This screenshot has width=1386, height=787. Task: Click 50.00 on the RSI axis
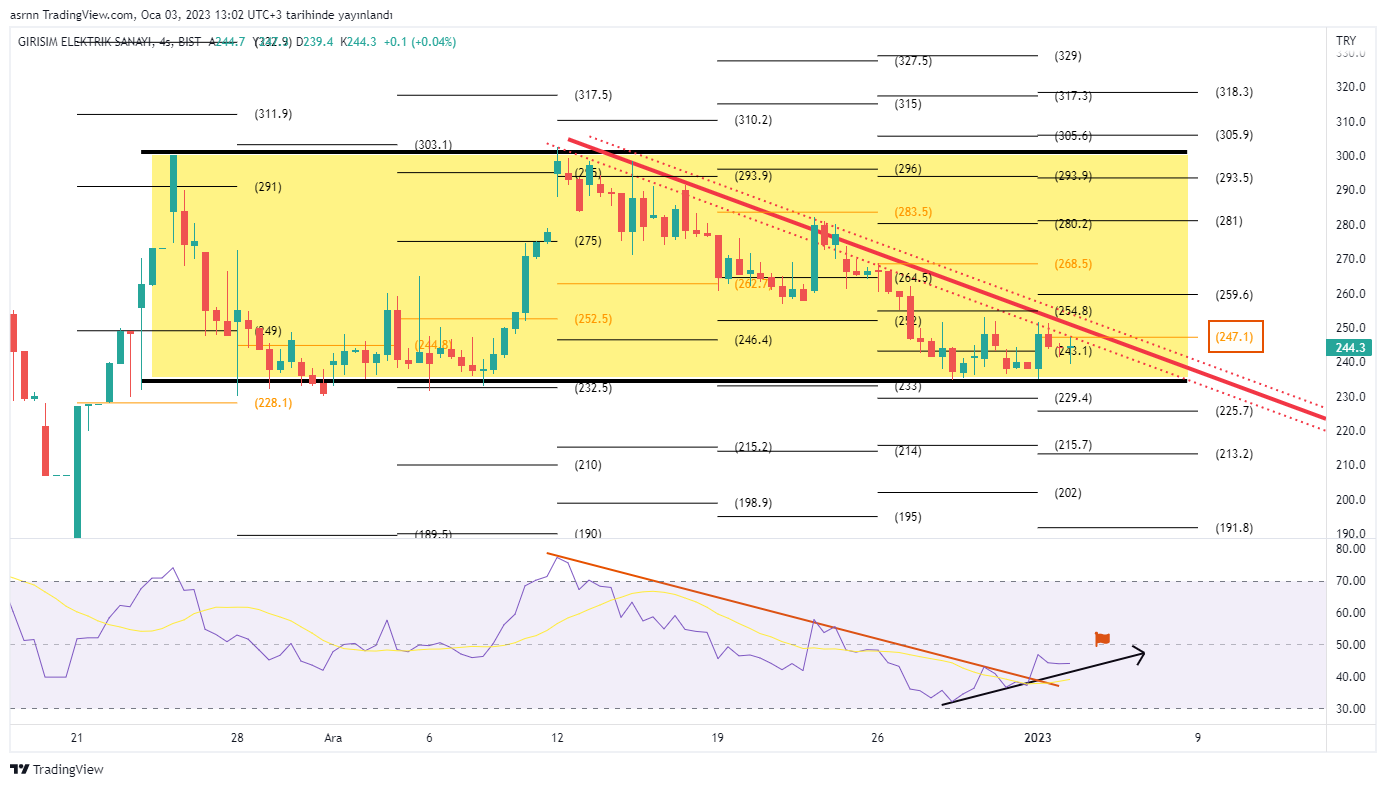click(x=1349, y=645)
